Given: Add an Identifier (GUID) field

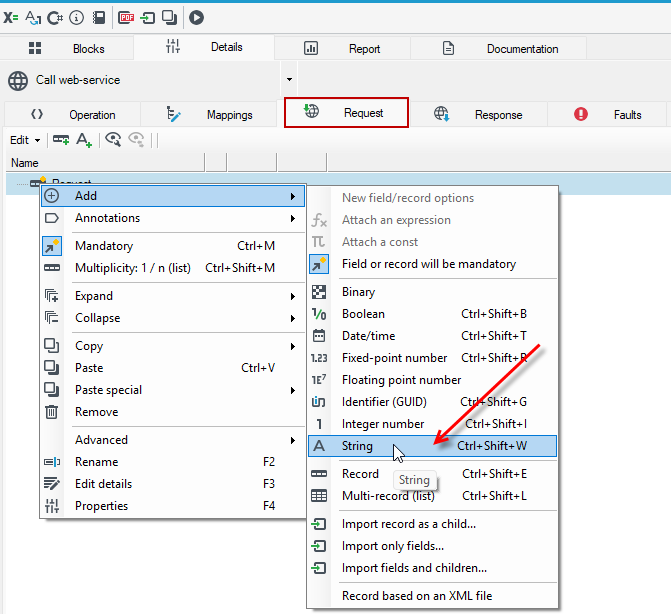Looking at the screenshot, I should pos(432,402).
